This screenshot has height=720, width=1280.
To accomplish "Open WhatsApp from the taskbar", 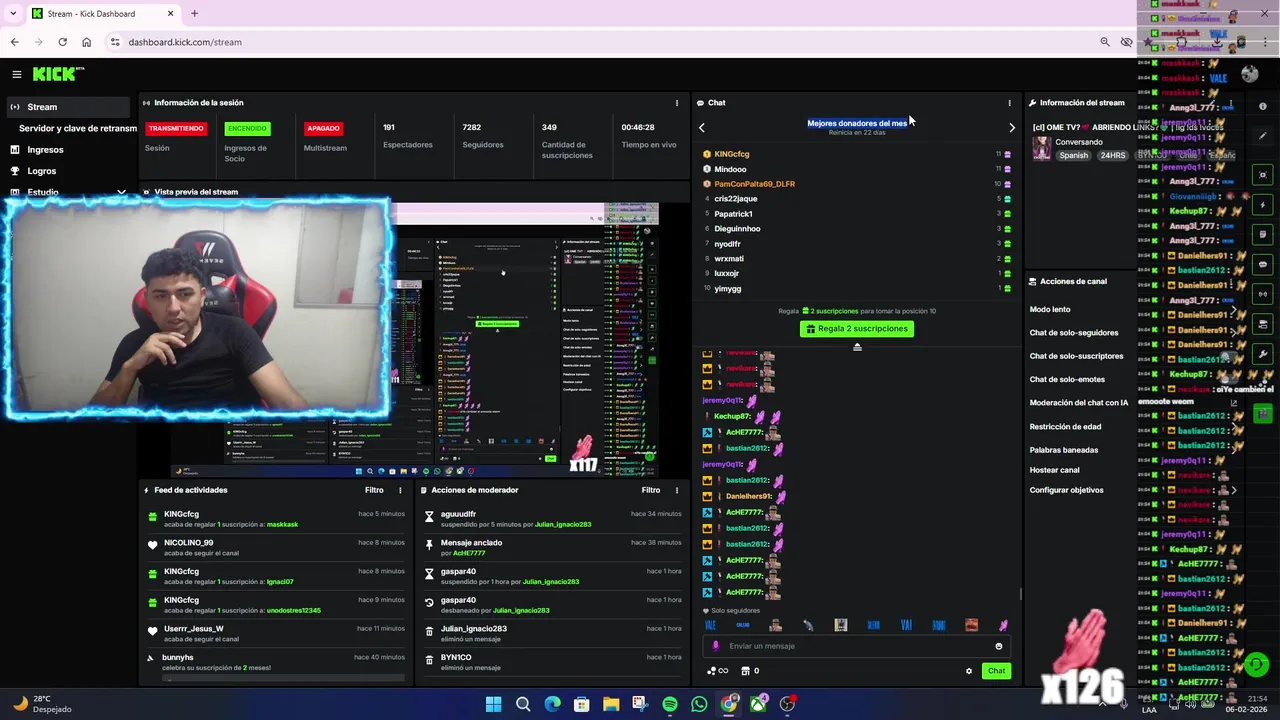I will click(699, 704).
